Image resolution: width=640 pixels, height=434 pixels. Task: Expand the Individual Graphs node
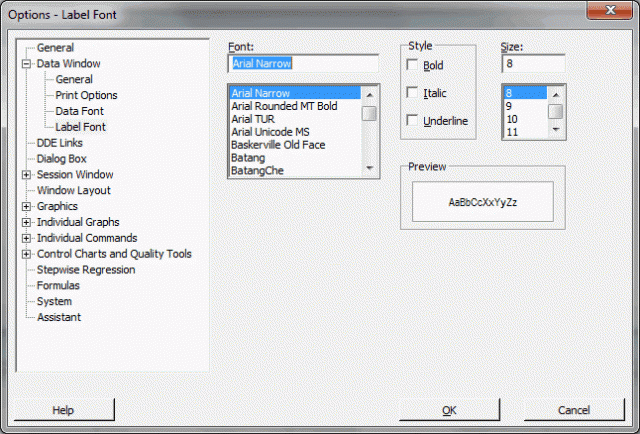point(26,222)
